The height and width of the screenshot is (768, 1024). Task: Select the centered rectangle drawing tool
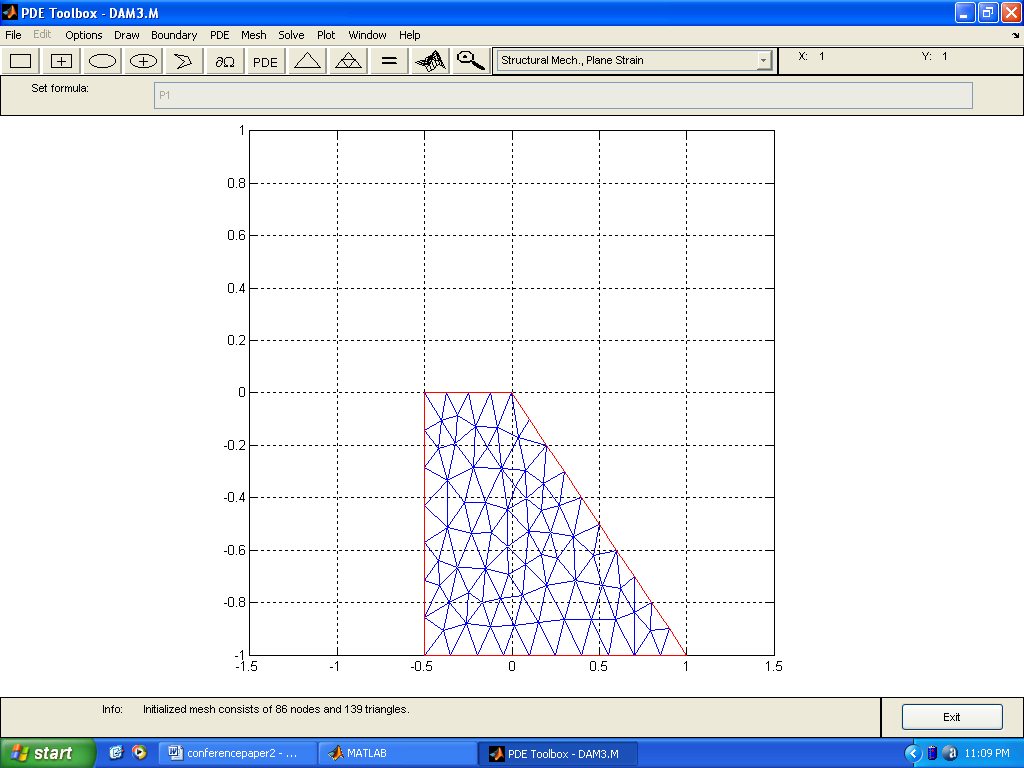click(62, 61)
